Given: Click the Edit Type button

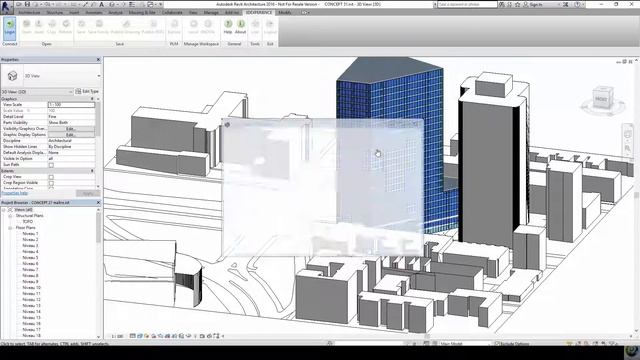Looking at the screenshot, I should click(x=87, y=91).
